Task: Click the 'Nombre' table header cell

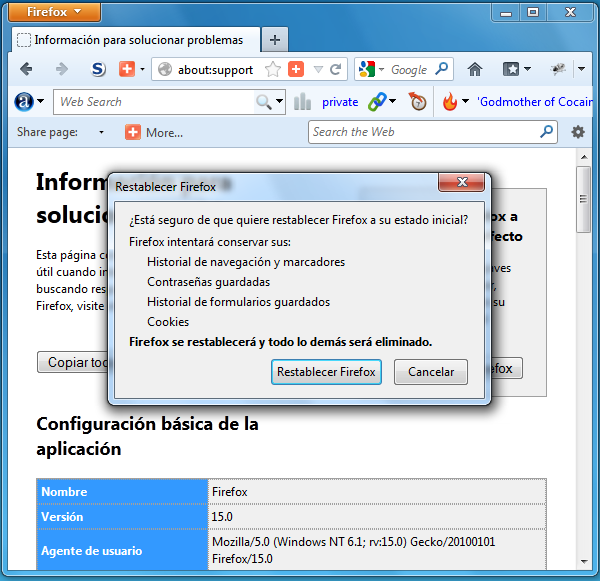Action: (x=122, y=491)
